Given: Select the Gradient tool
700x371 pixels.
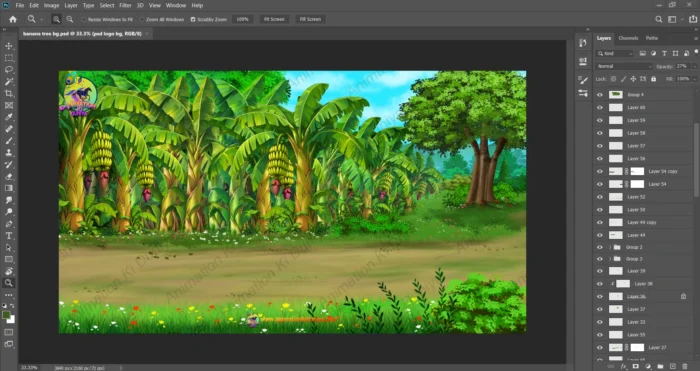Looking at the screenshot, I should pyautogui.click(x=8, y=188).
